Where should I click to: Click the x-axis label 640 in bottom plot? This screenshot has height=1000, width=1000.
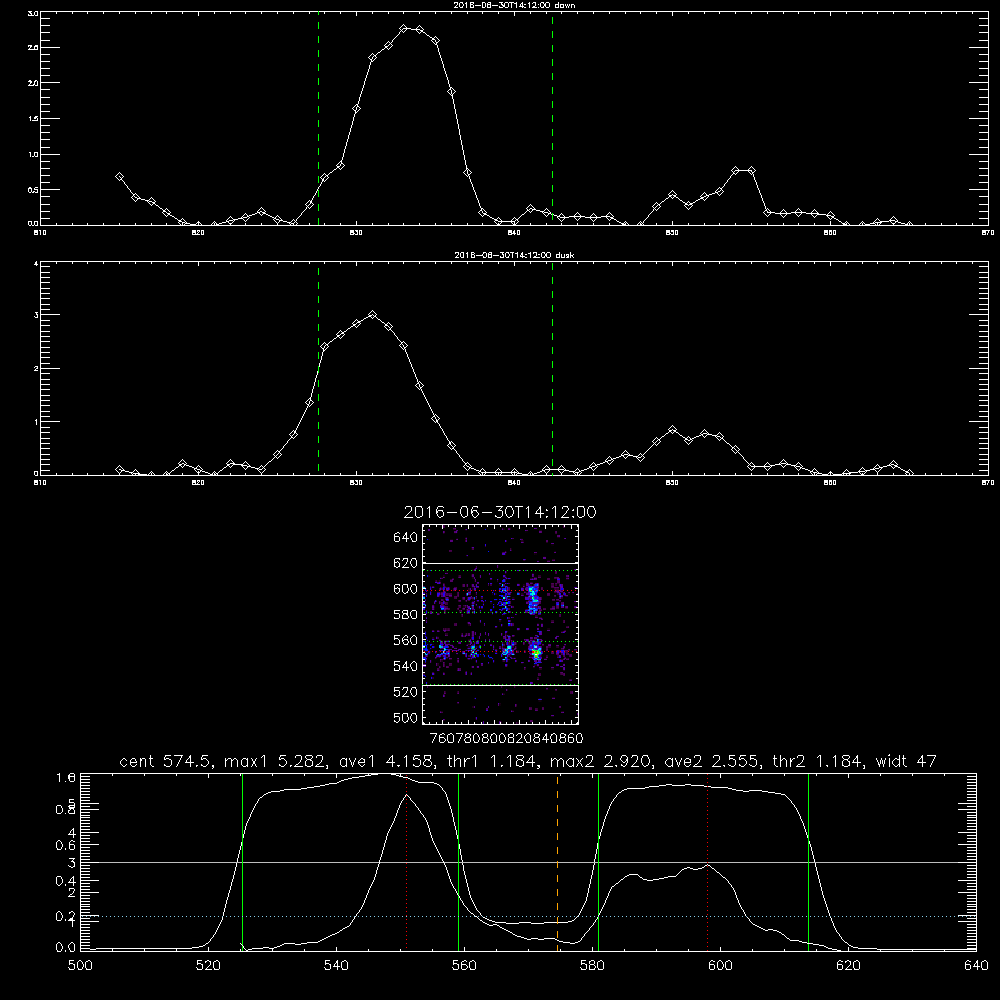pos(976,966)
